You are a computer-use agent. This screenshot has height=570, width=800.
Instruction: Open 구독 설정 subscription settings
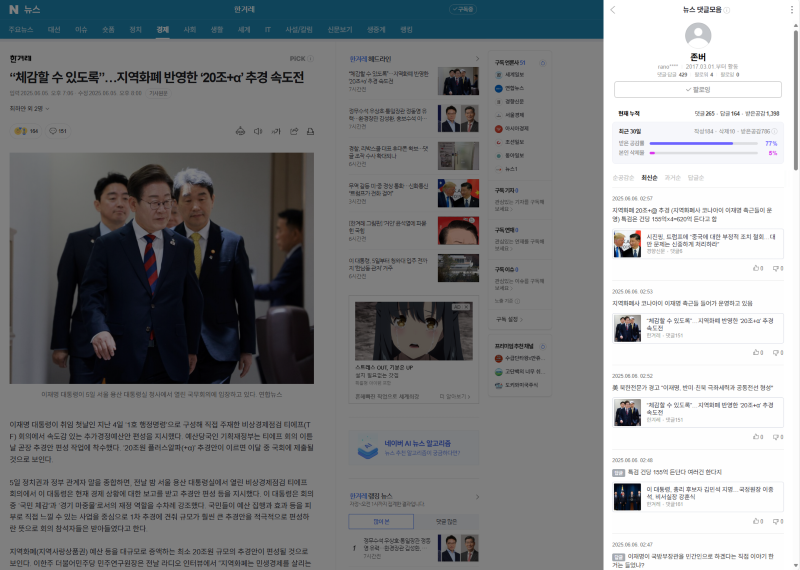pyautogui.click(x=509, y=319)
